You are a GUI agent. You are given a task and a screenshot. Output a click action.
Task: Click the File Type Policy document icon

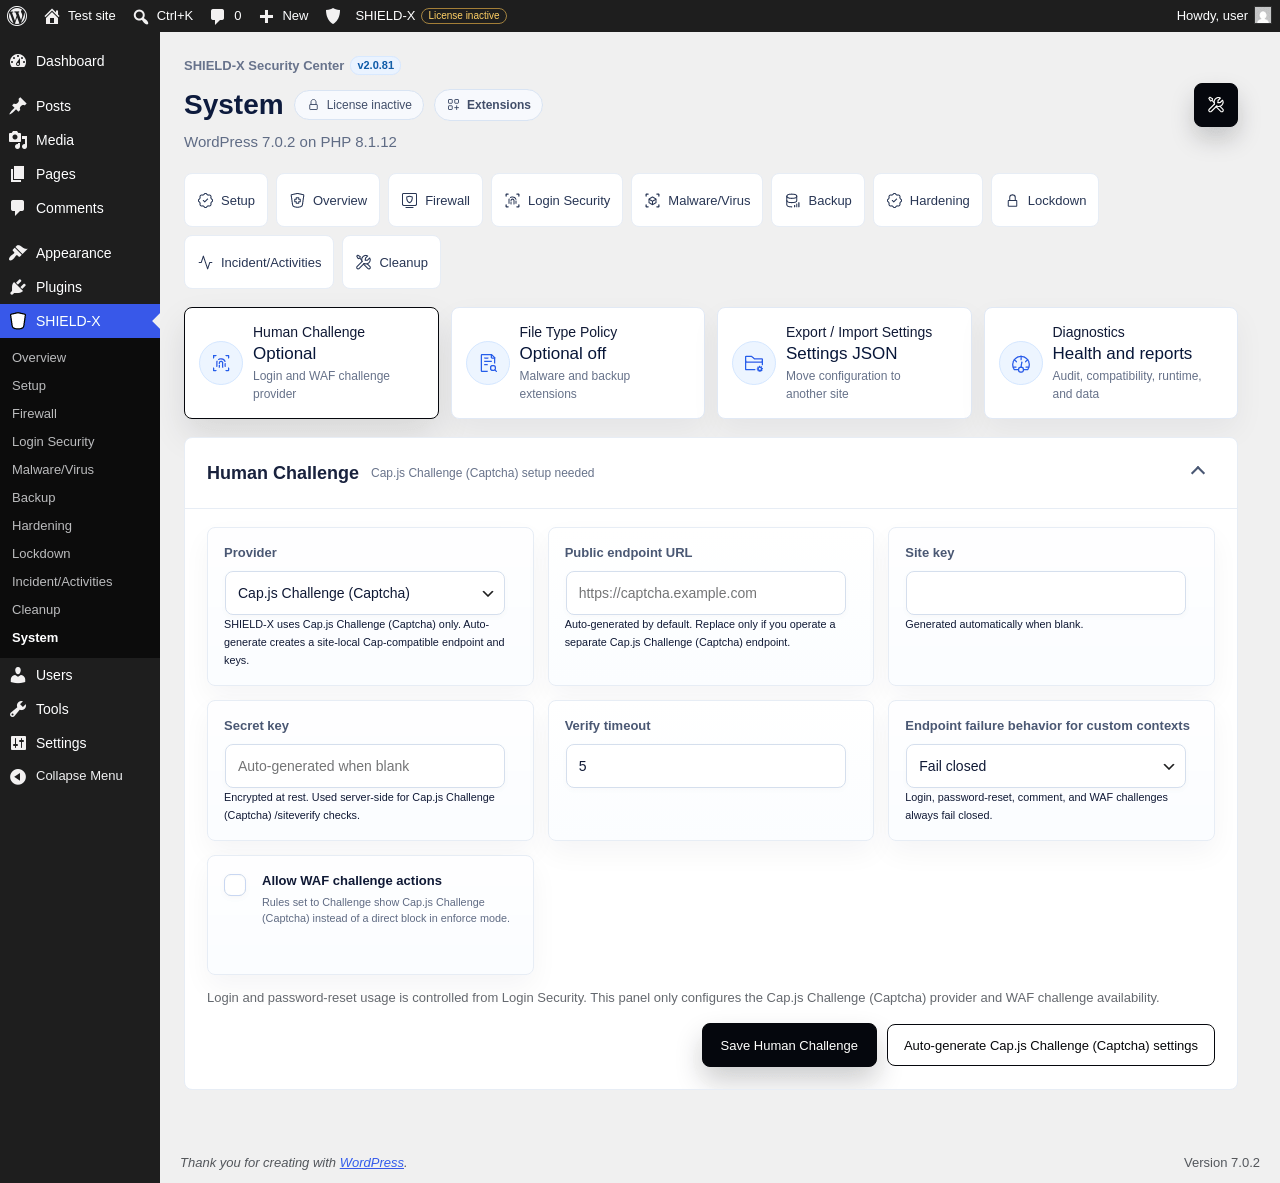click(488, 363)
